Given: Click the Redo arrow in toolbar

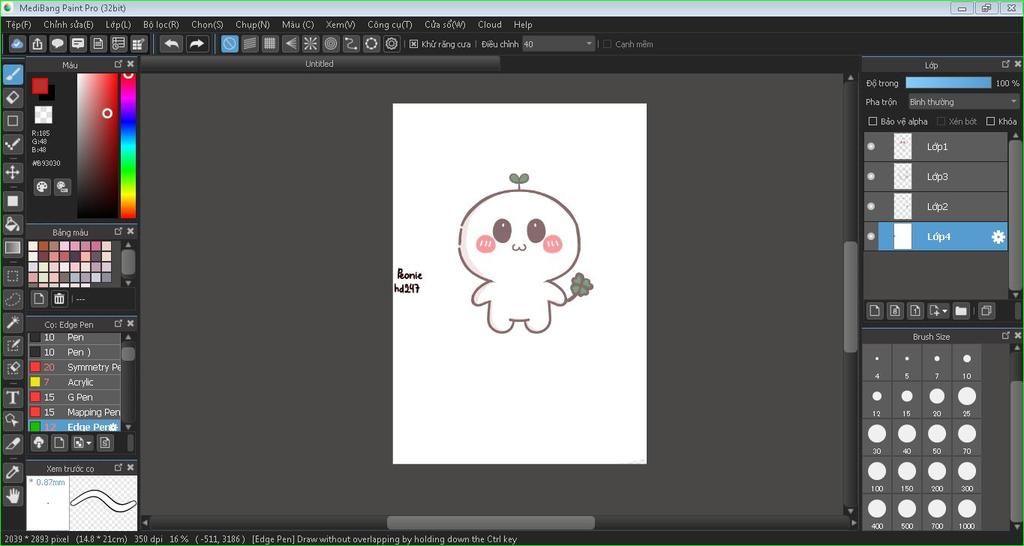Looking at the screenshot, I should (196, 44).
